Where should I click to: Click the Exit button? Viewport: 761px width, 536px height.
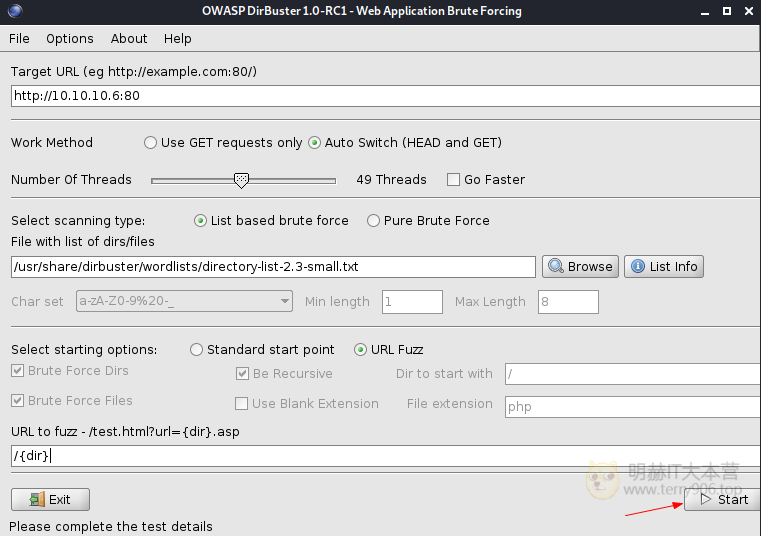point(50,500)
